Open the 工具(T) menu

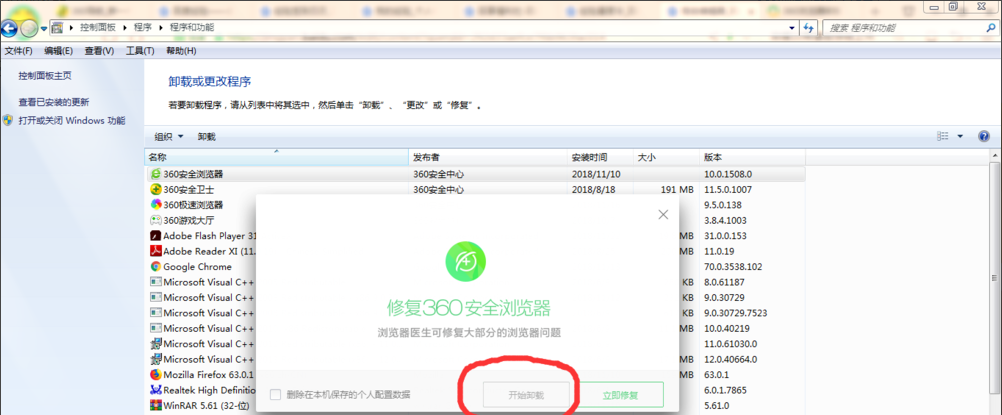point(140,51)
